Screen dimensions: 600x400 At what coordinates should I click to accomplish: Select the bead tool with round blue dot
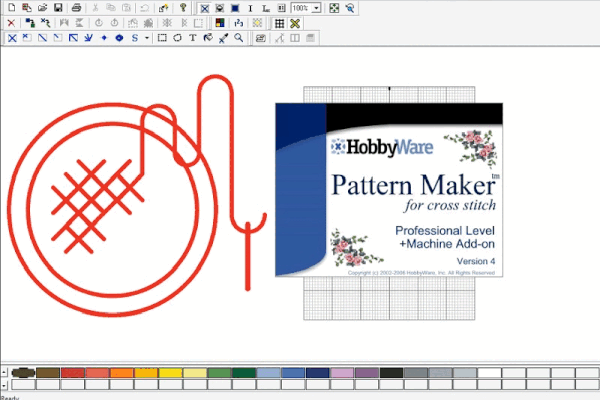[119, 38]
